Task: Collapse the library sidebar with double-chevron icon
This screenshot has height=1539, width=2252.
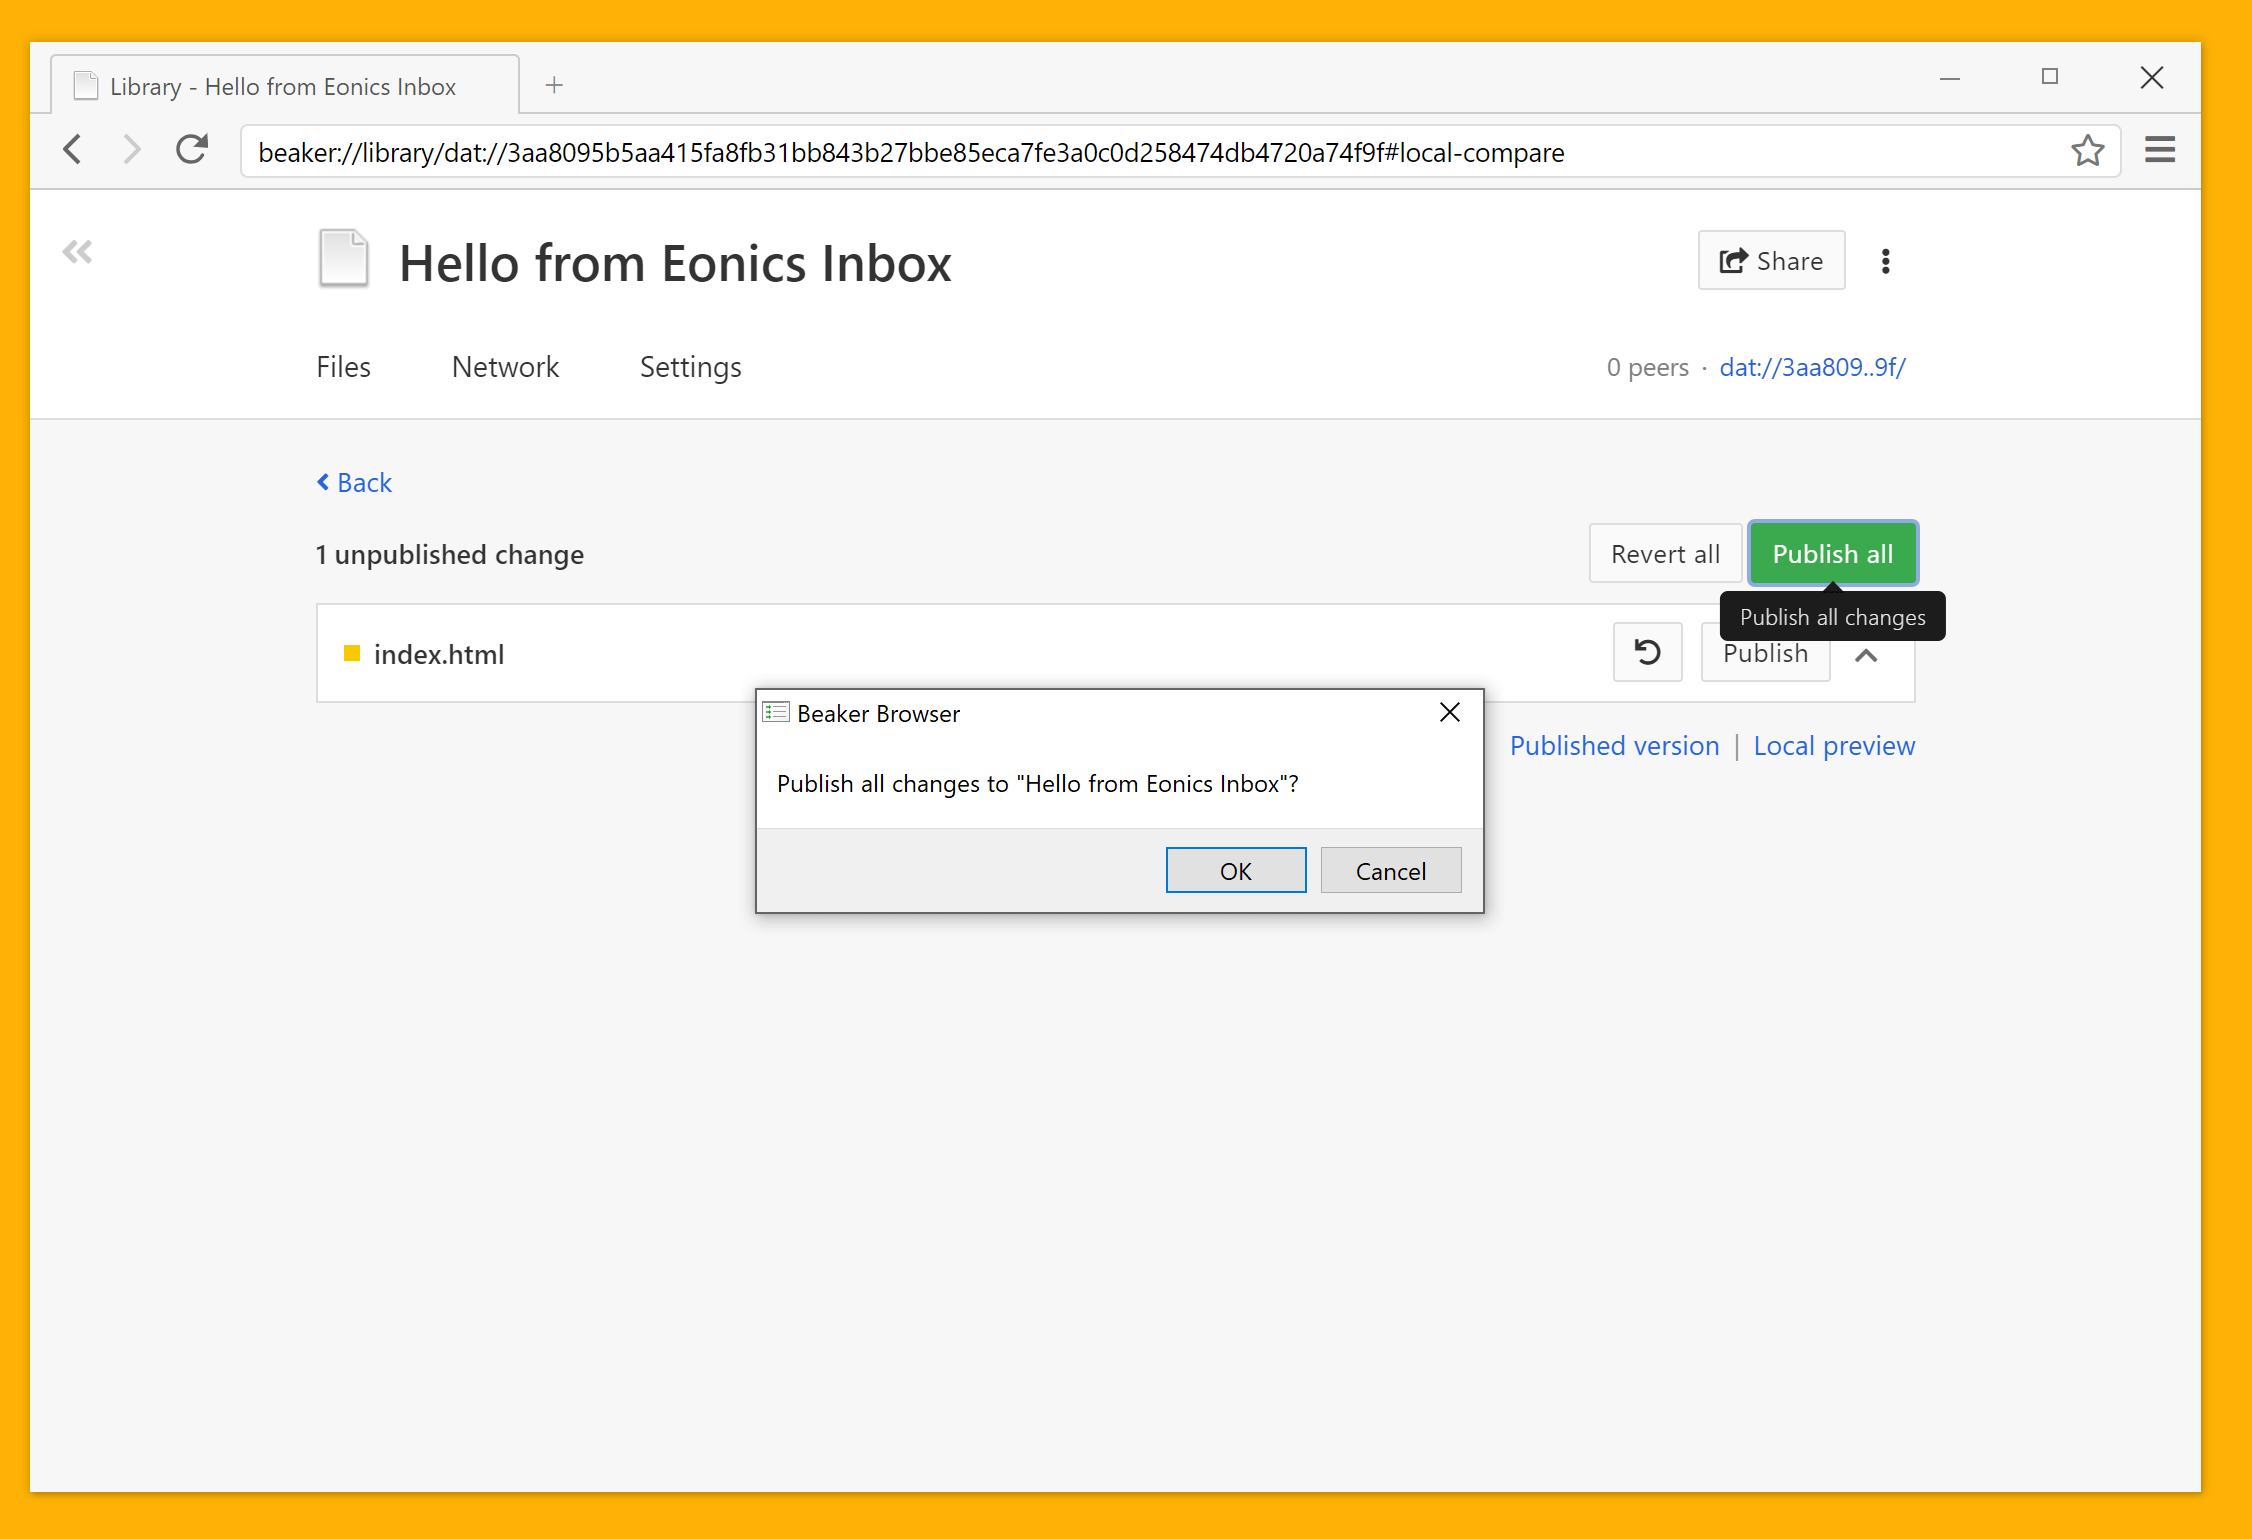Action: click(x=77, y=251)
